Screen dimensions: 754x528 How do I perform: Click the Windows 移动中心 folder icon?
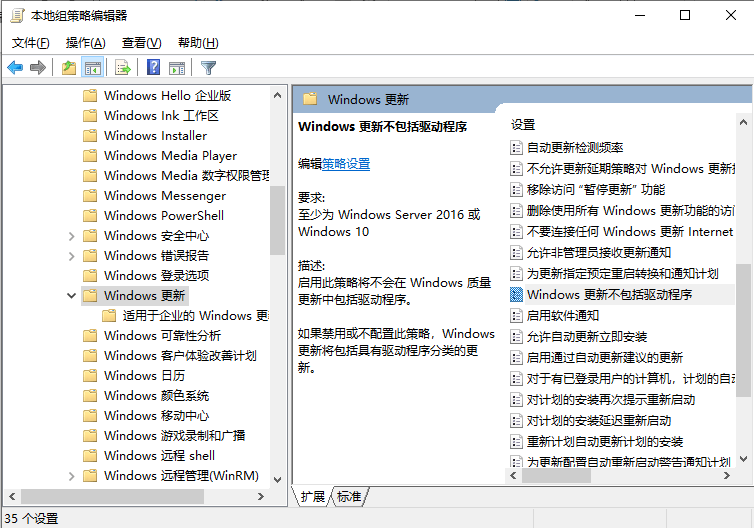[x=90, y=415]
